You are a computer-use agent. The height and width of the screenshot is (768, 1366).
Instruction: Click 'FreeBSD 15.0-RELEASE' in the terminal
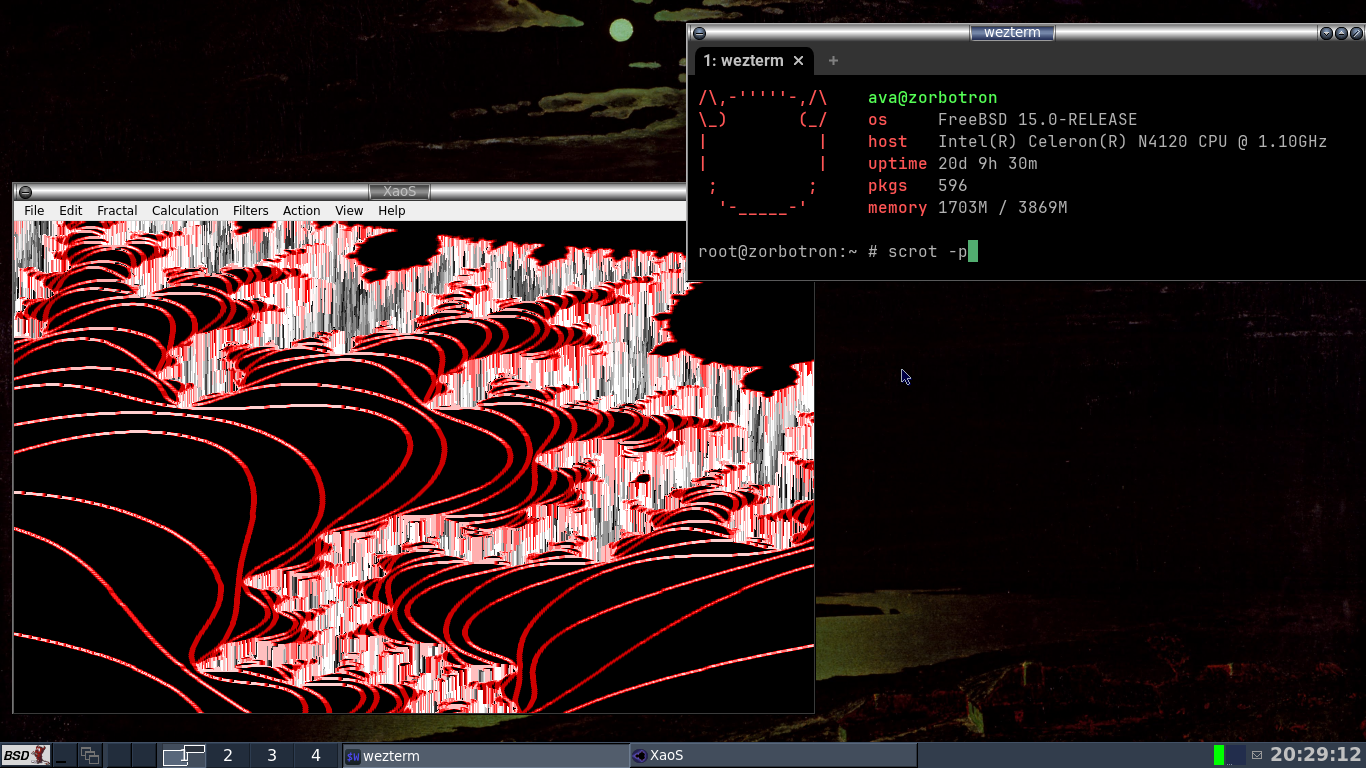tap(1037, 120)
